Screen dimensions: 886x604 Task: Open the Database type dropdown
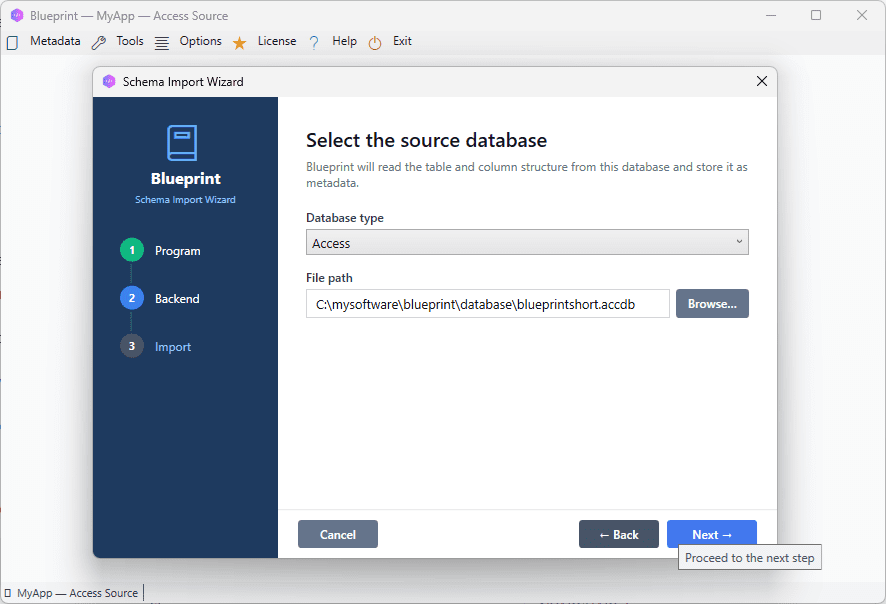[x=527, y=242]
